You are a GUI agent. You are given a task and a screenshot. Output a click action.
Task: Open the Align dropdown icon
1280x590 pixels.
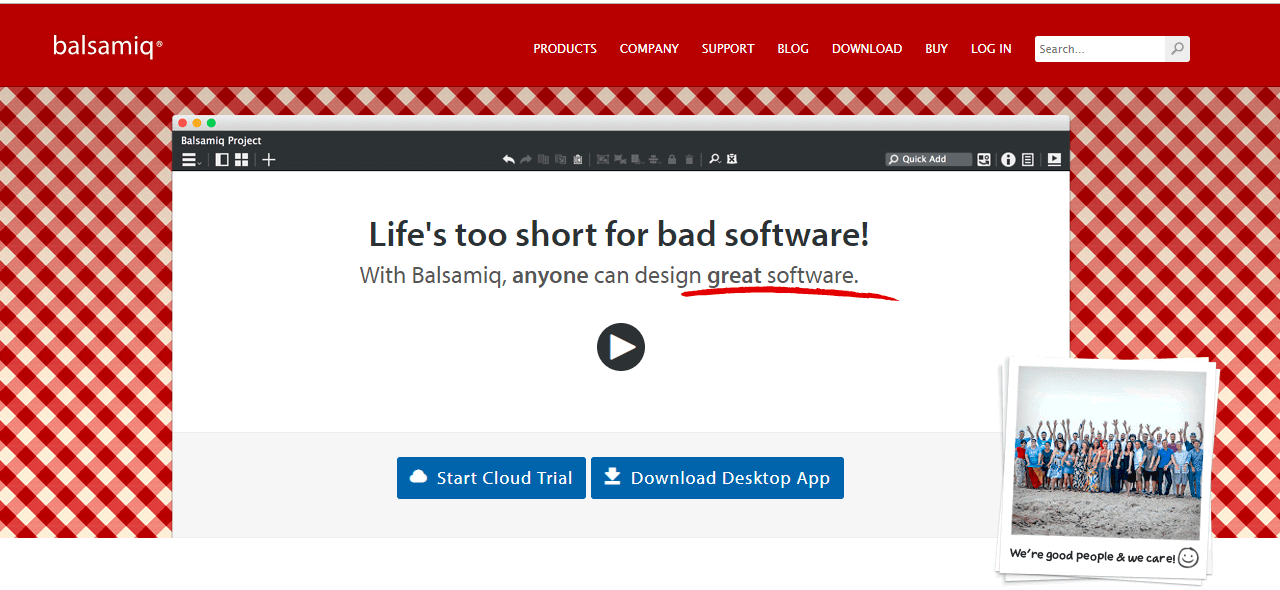click(655, 159)
